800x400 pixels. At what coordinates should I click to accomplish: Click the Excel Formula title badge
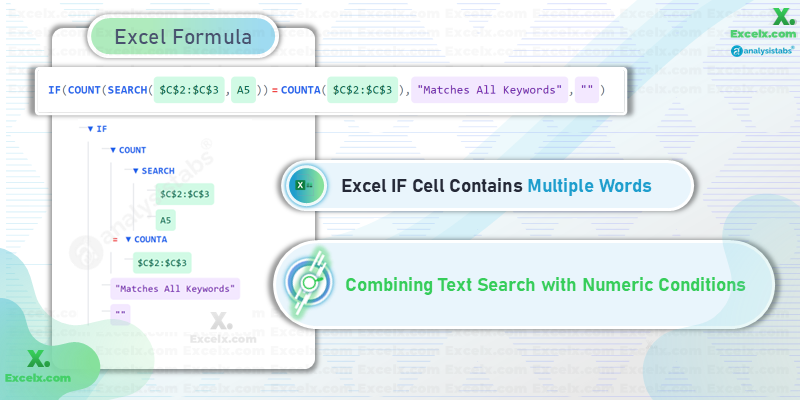183,37
